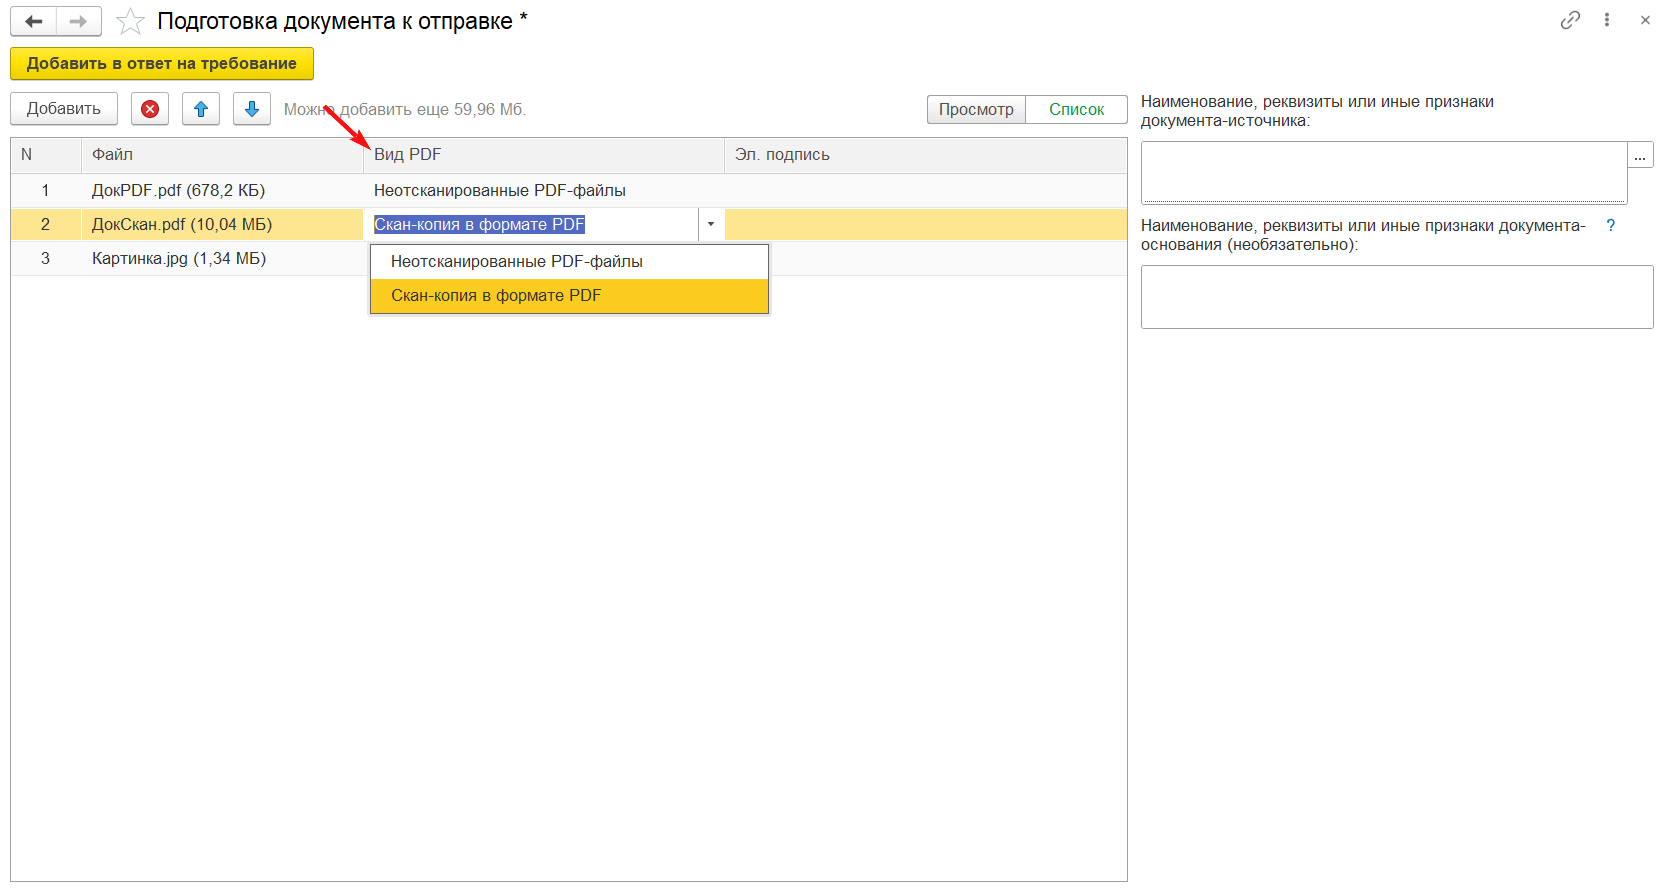The image size is (1673, 894).
Task: Delete selected file with red cross icon
Action: pos(150,109)
